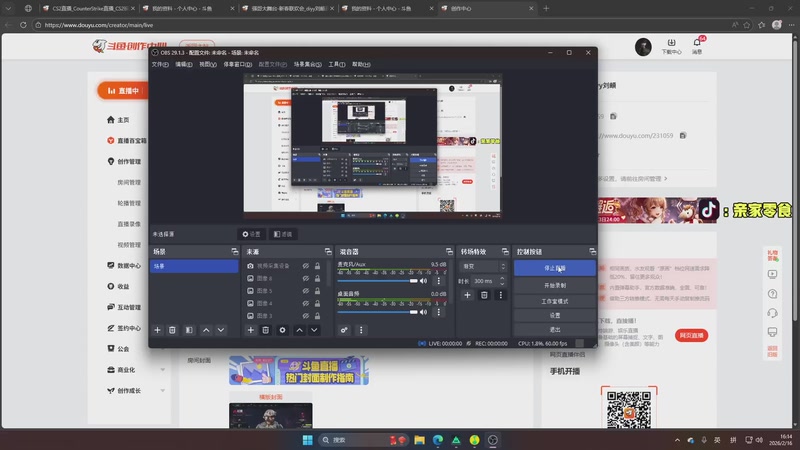The height and width of the screenshot is (450, 800).
Task: Expand 创作成长 section in Douyu sidebar
Action: tap(162, 391)
